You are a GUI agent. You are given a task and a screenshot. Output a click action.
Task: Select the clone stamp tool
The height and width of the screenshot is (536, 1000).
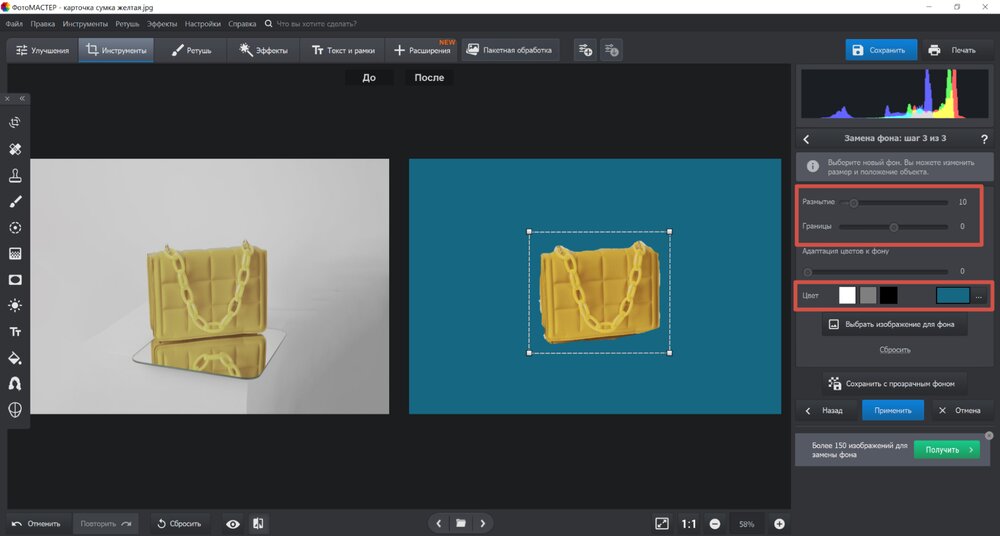tap(15, 176)
